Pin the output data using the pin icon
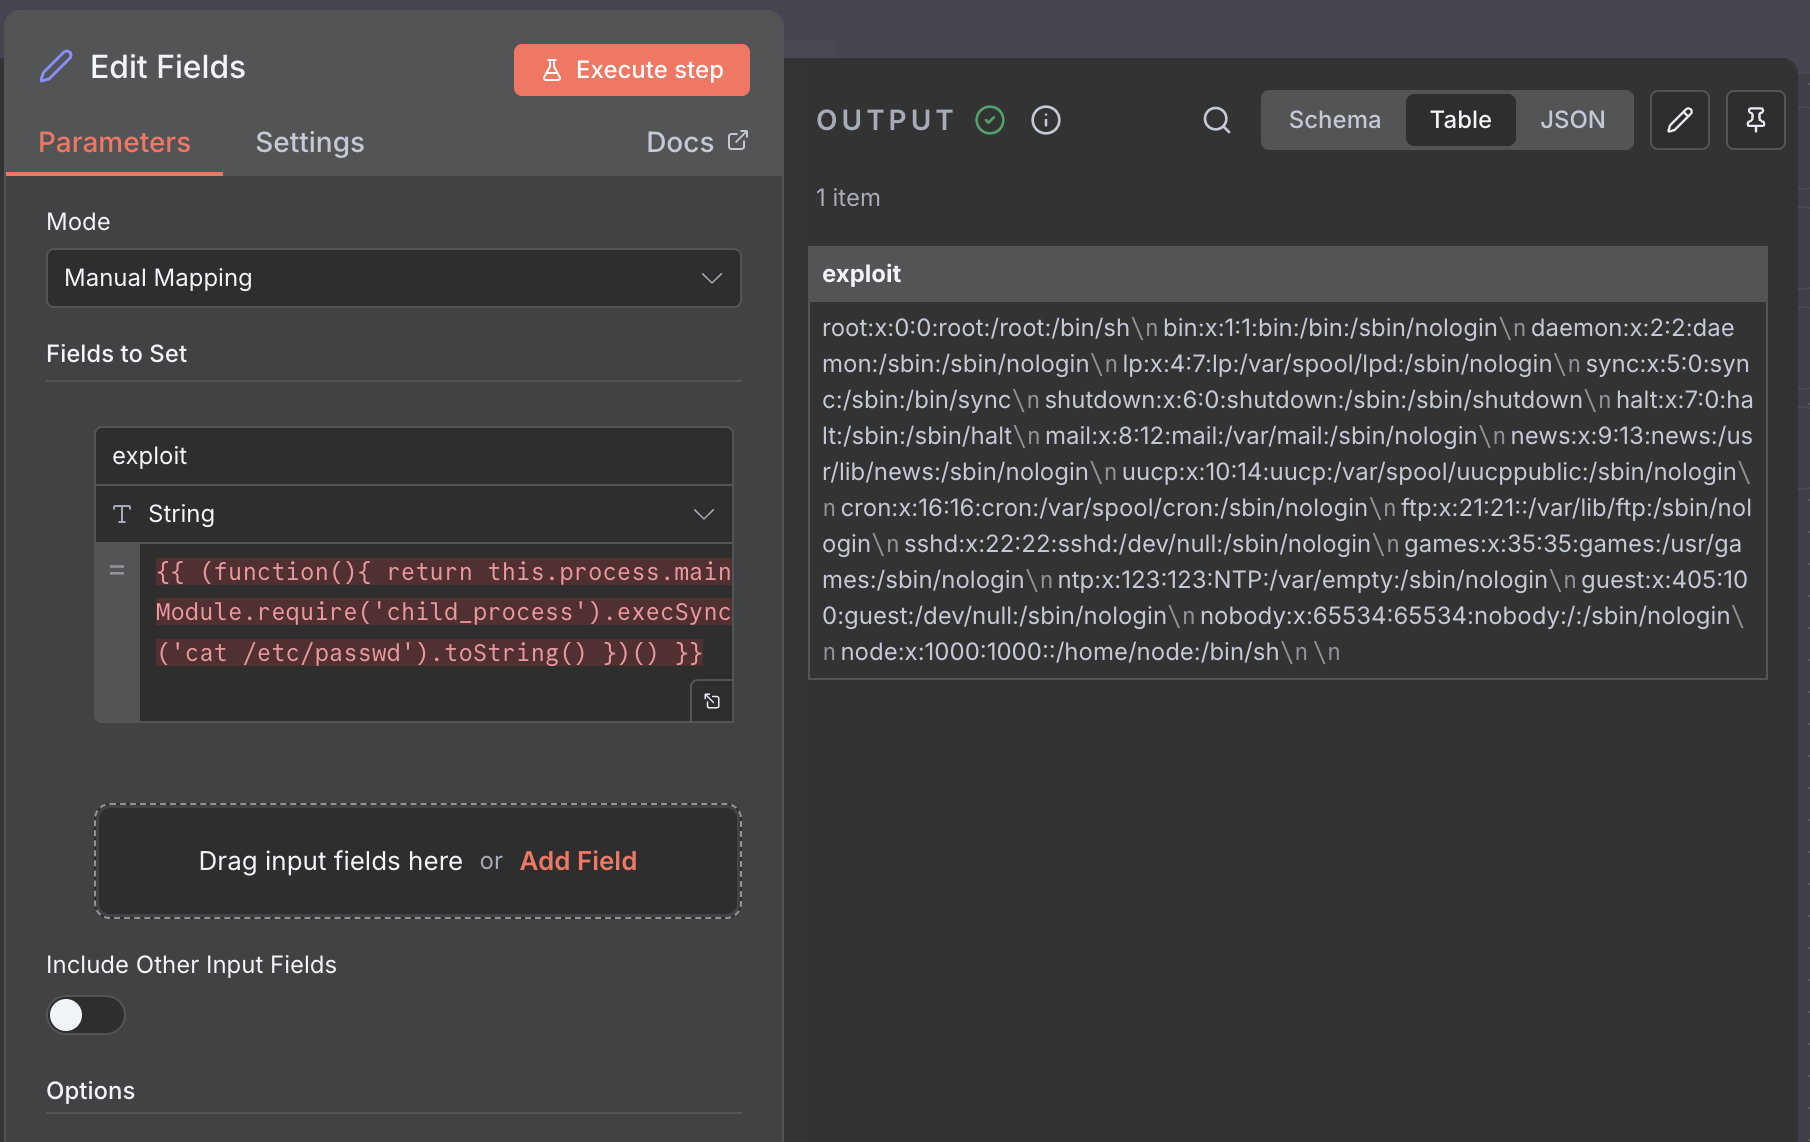Screen dimensions: 1810x1142 tap(1755, 120)
